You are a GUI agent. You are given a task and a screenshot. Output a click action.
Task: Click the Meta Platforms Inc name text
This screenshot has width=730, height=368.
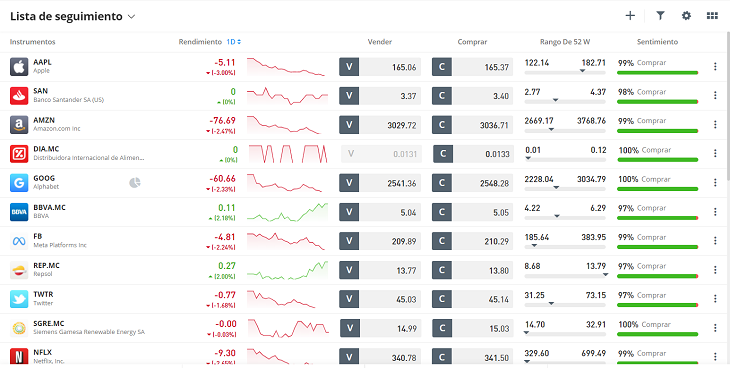click(60, 245)
